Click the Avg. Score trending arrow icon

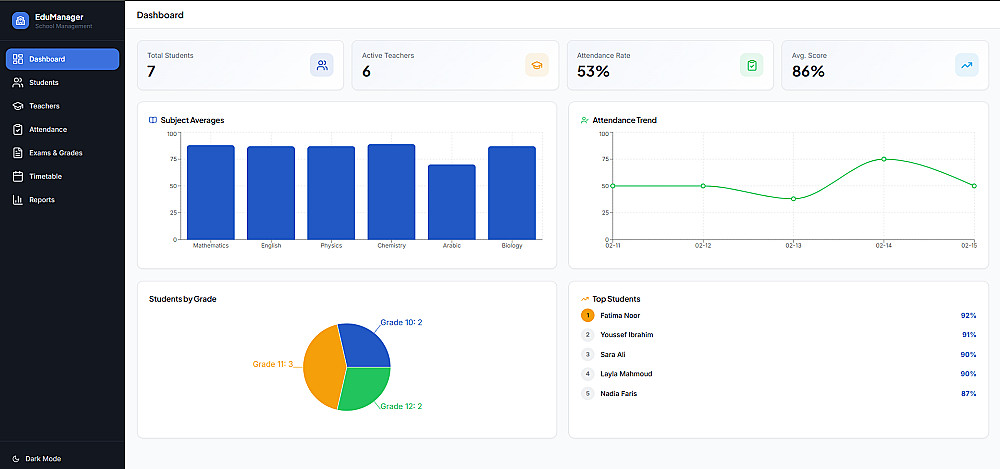point(967,65)
